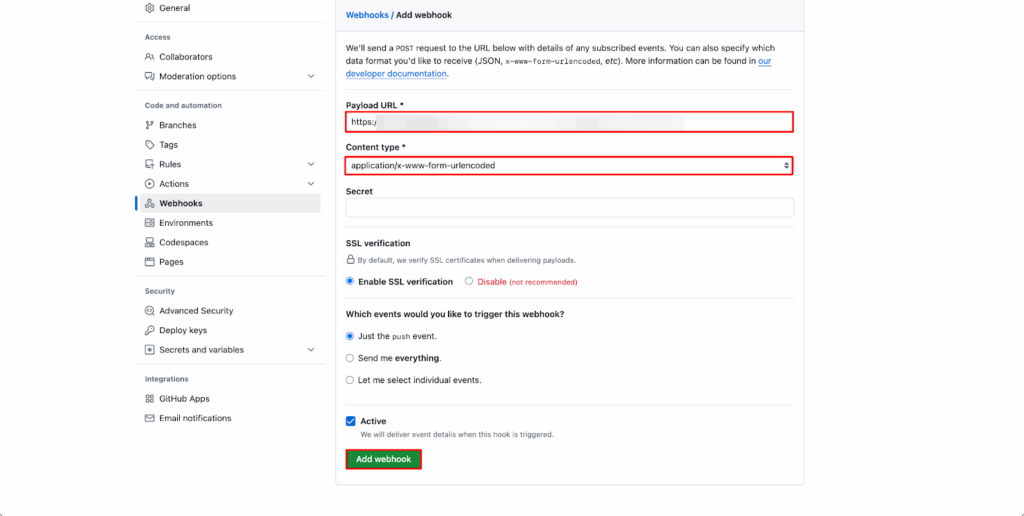Screen dimensions: 1024x516
Task: Open the Pages settings menu item
Action: point(171,262)
